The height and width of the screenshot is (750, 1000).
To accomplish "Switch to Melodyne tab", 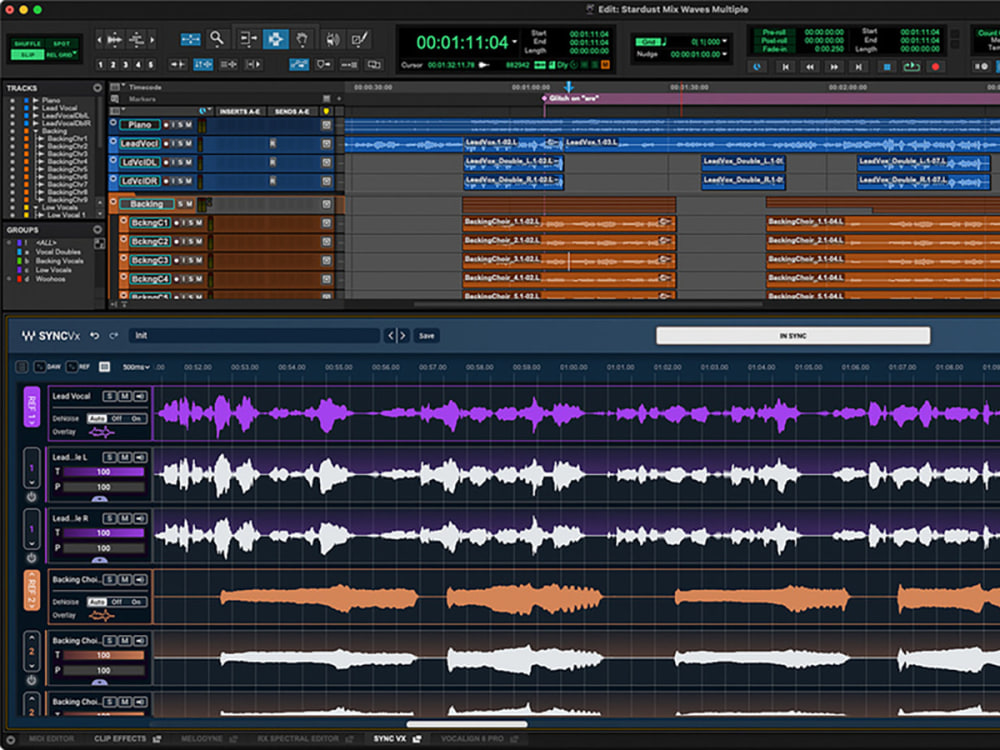I will [202, 739].
